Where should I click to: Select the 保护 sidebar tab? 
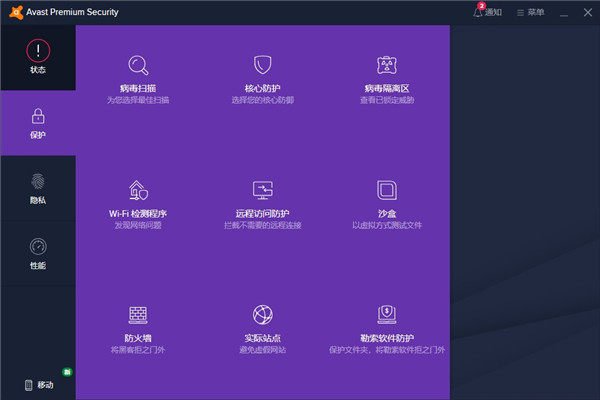click(x=38, y=122)
